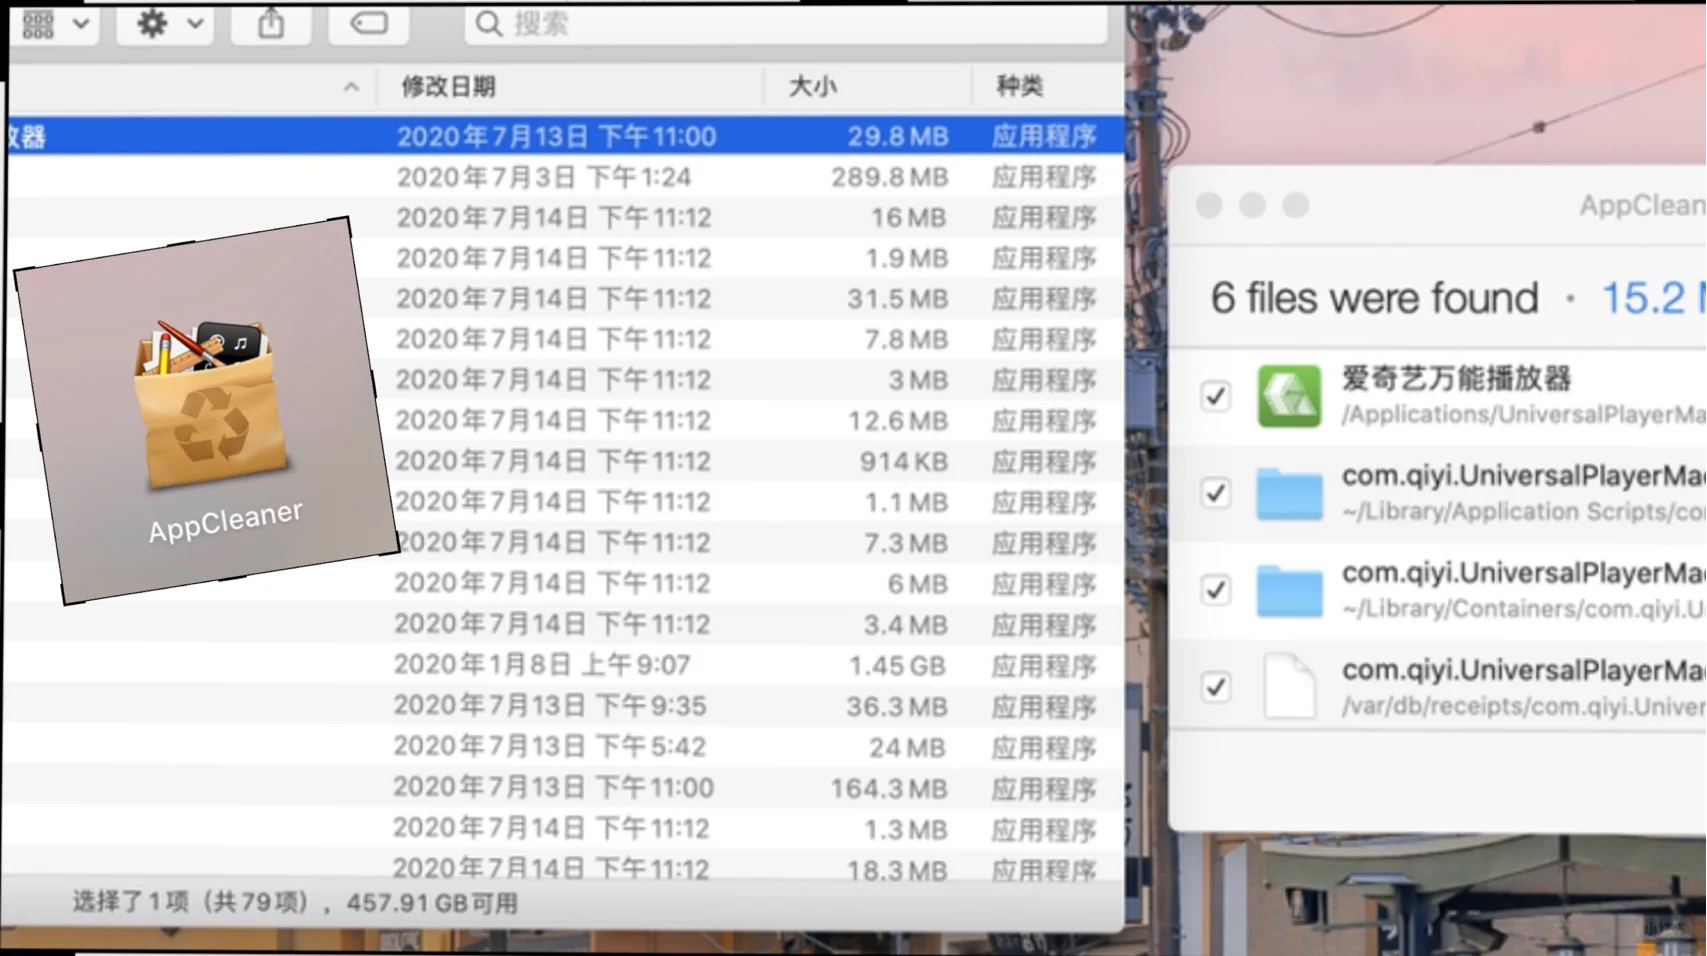1707x956 pixels.
Task: Uncheck the receipts file checkbox
Action: [x=1215, y=687]
